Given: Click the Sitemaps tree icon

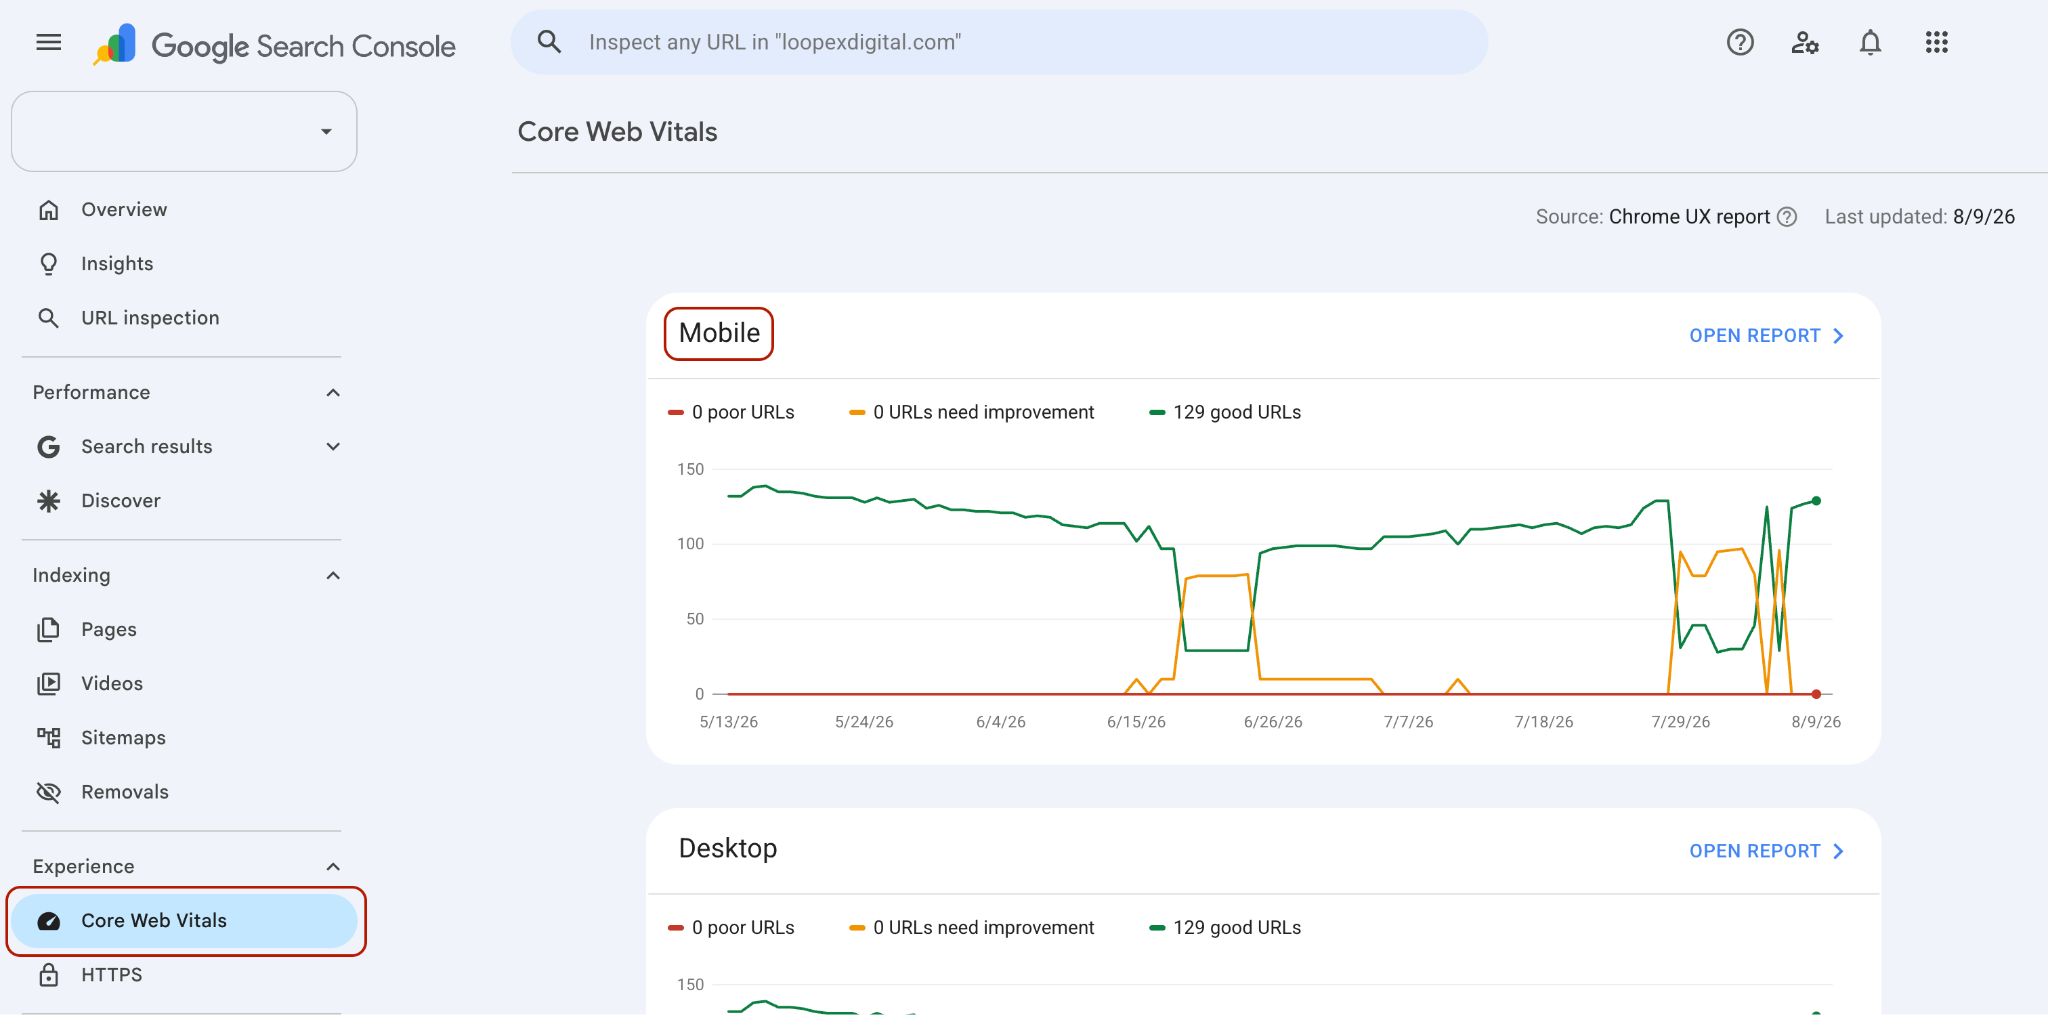Looking at the screenshot, I should click(x=48, y=738).
